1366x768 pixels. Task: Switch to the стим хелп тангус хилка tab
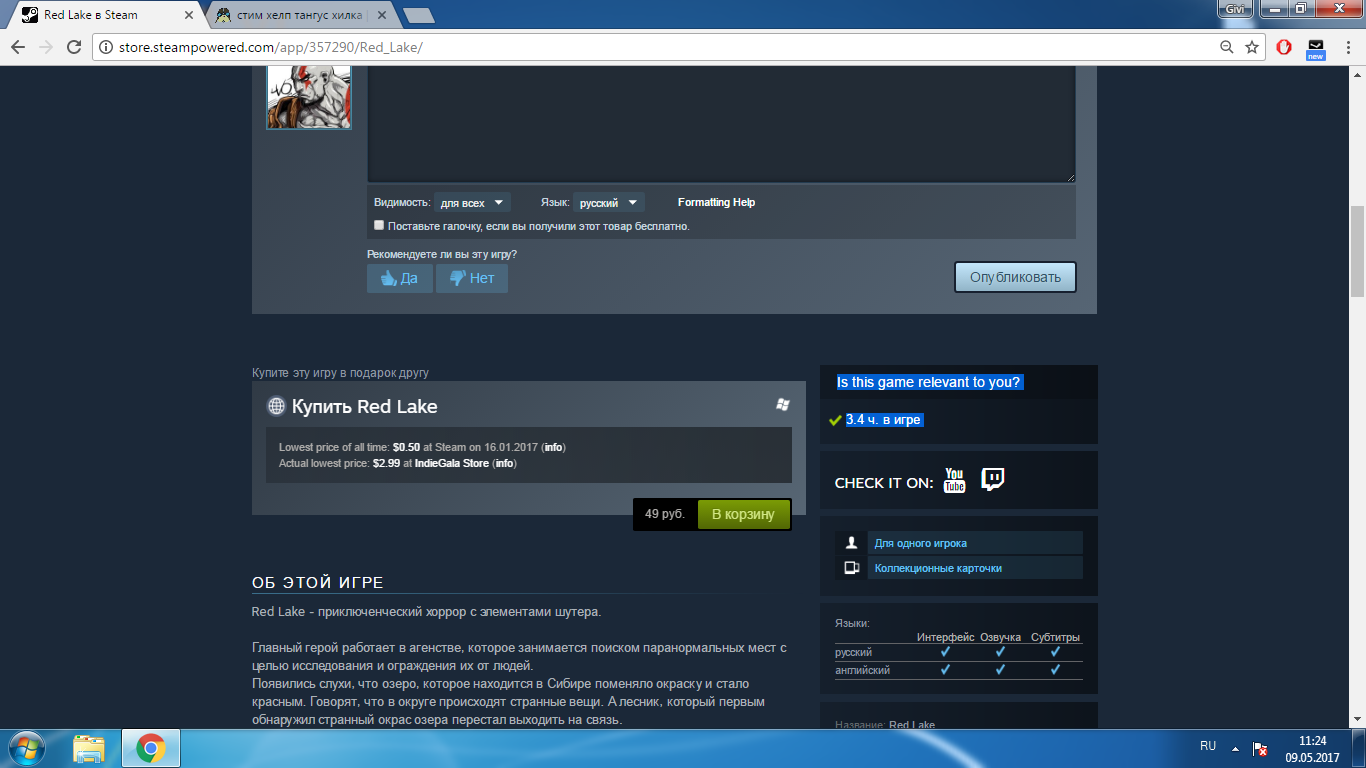298,15
